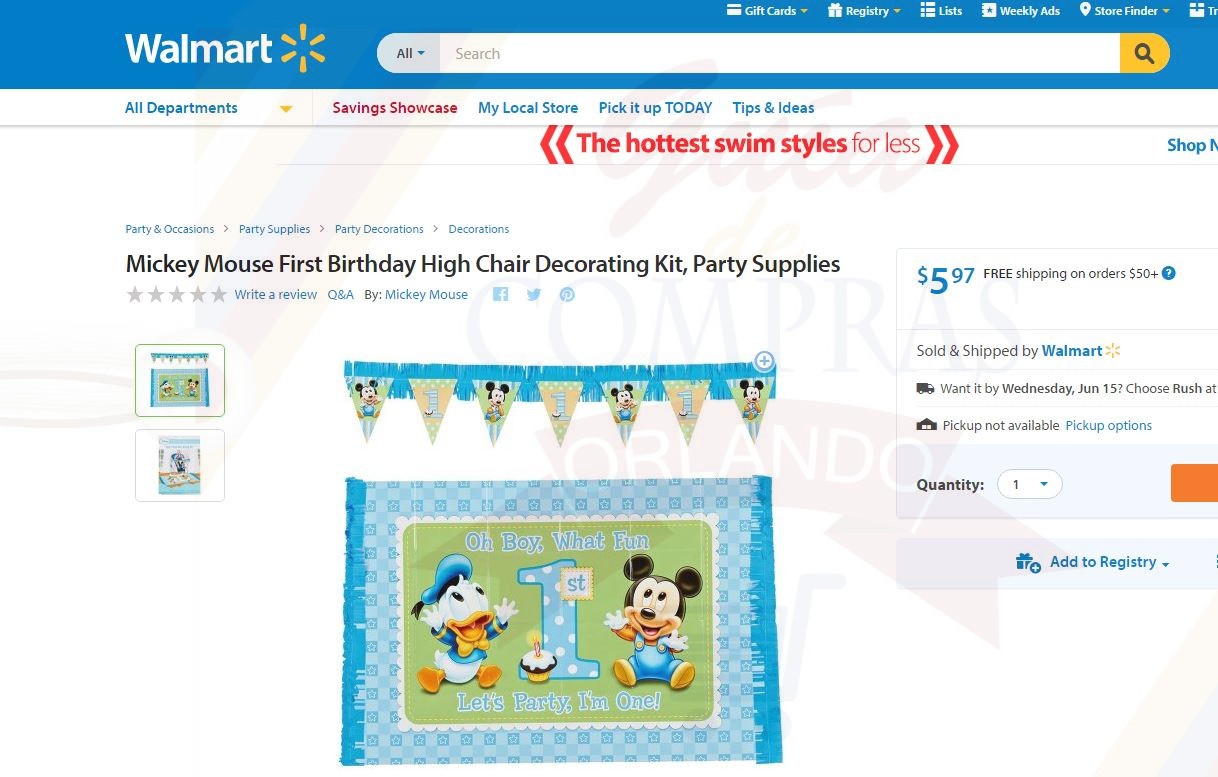Share product via Pinterest icon
The height and width of the screenshot is (777, 1218).
(567, 294)
